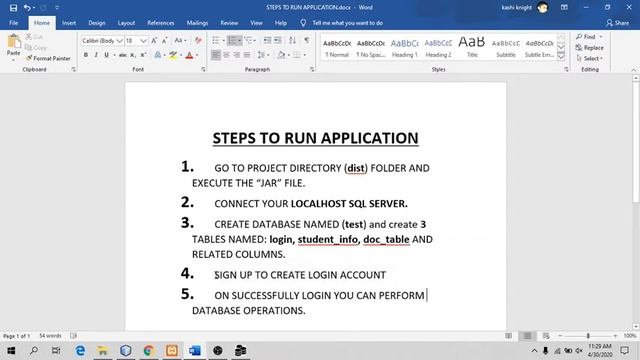
Task: Open the Calibri font name dropdown
Action: pyautogui.click(x=119, y=41)
